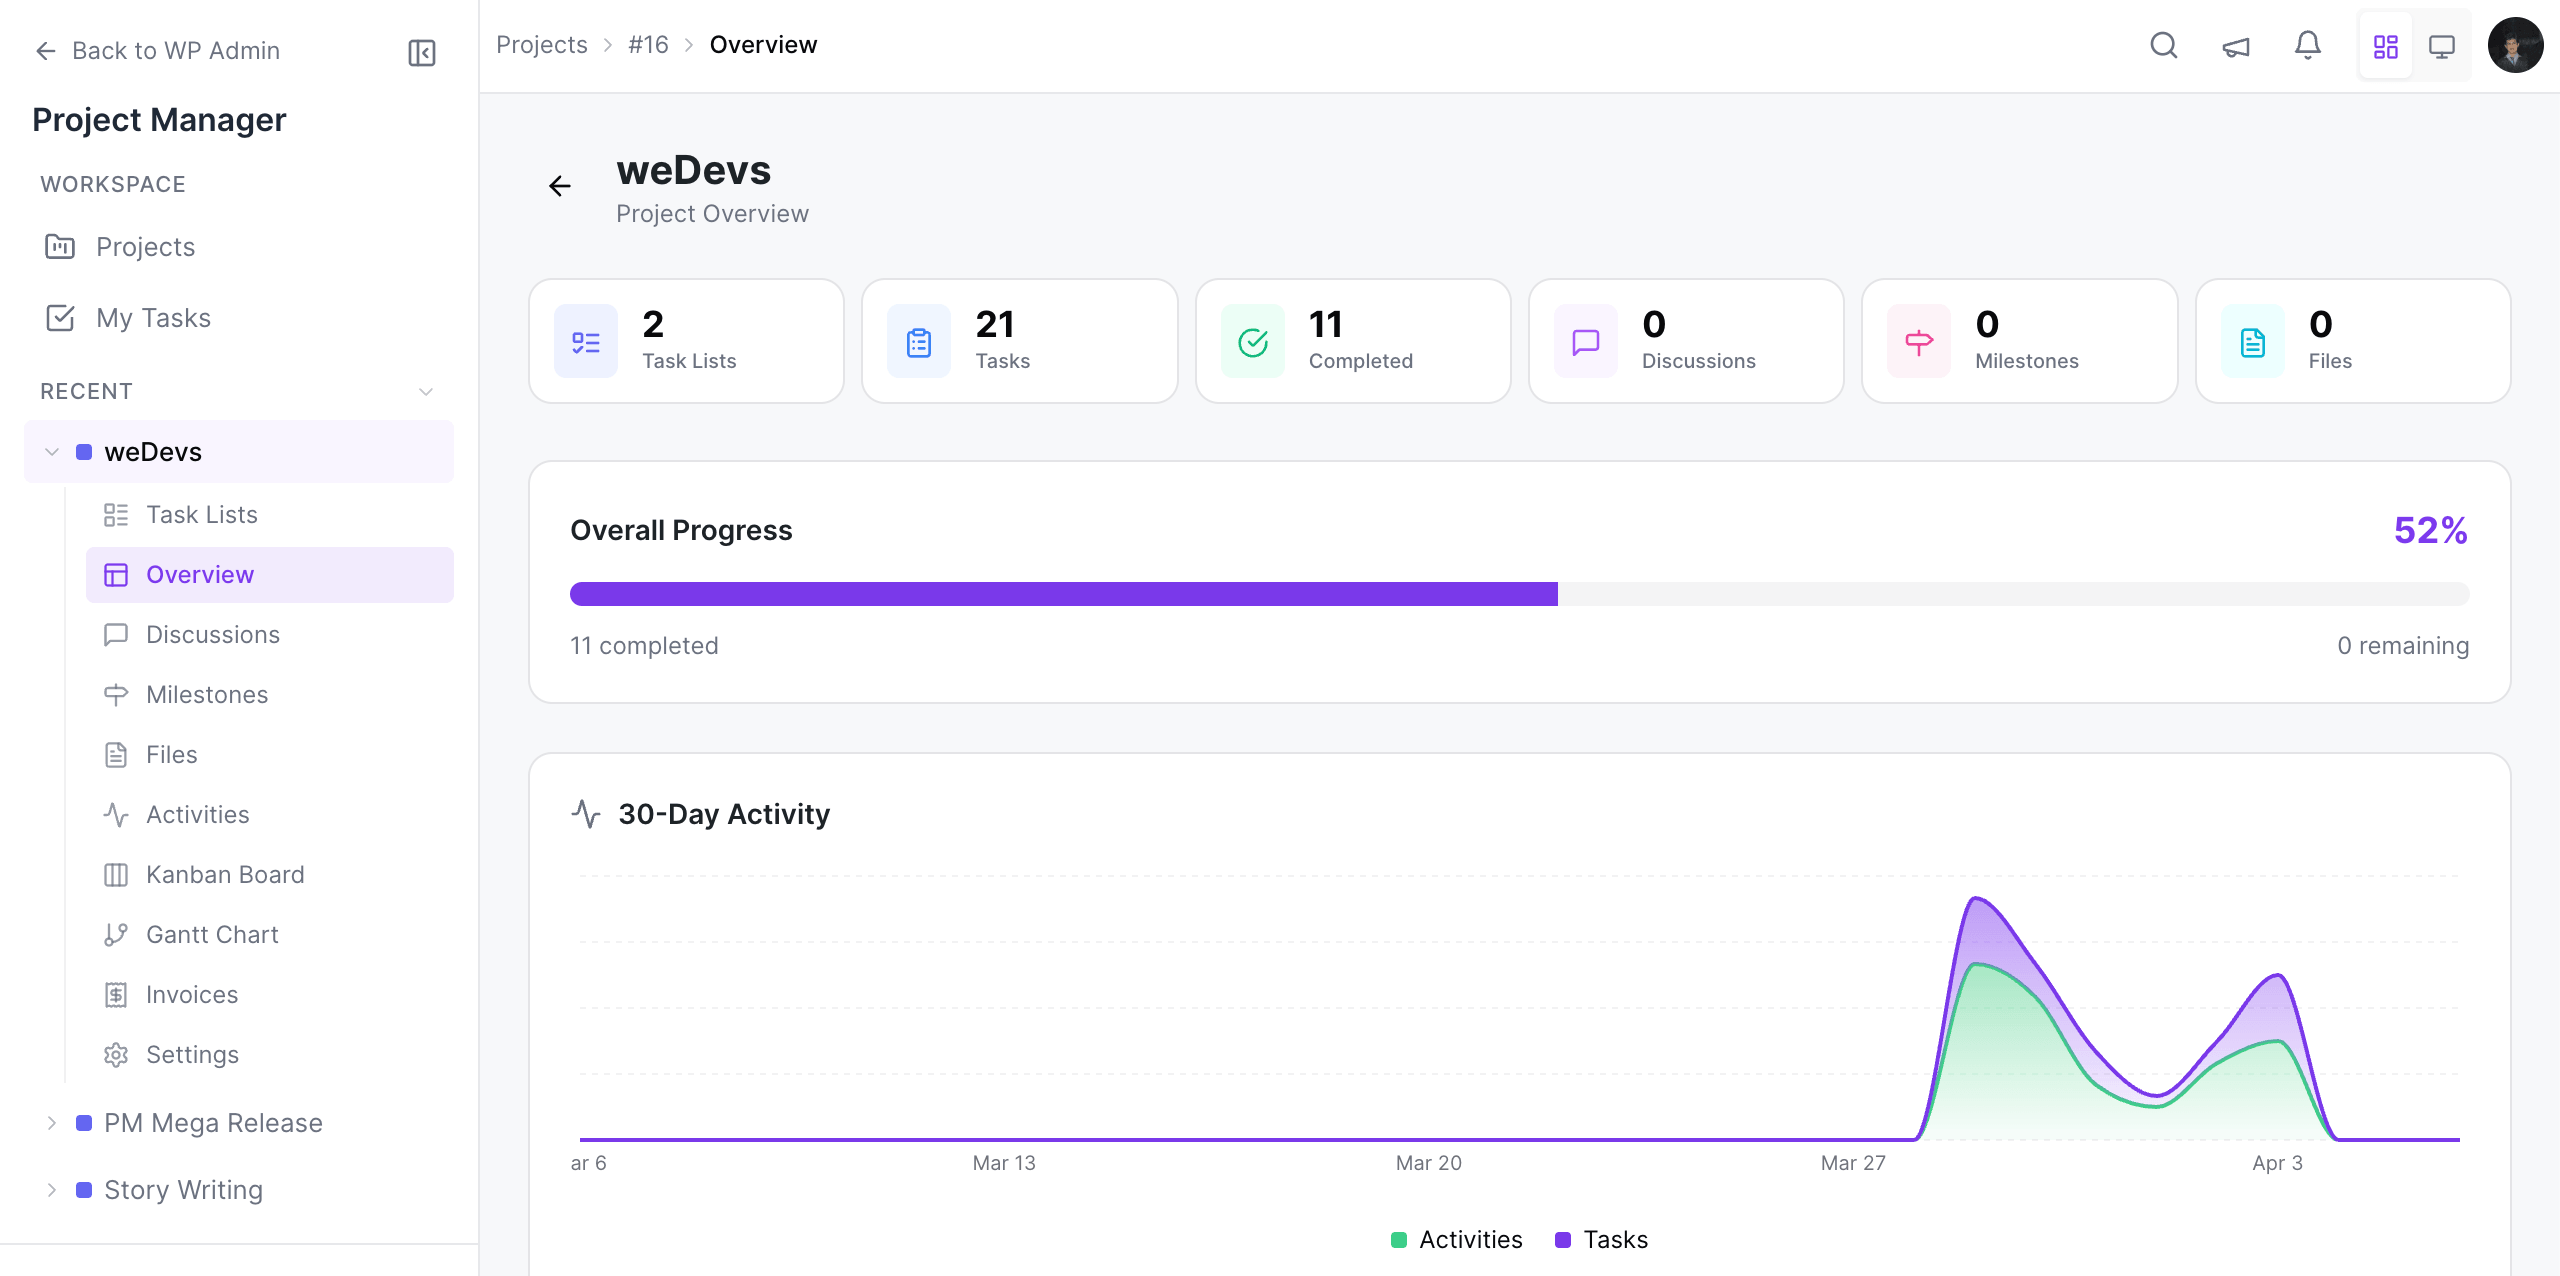Open notifications via the bell icon

[x=2308, y=45]
